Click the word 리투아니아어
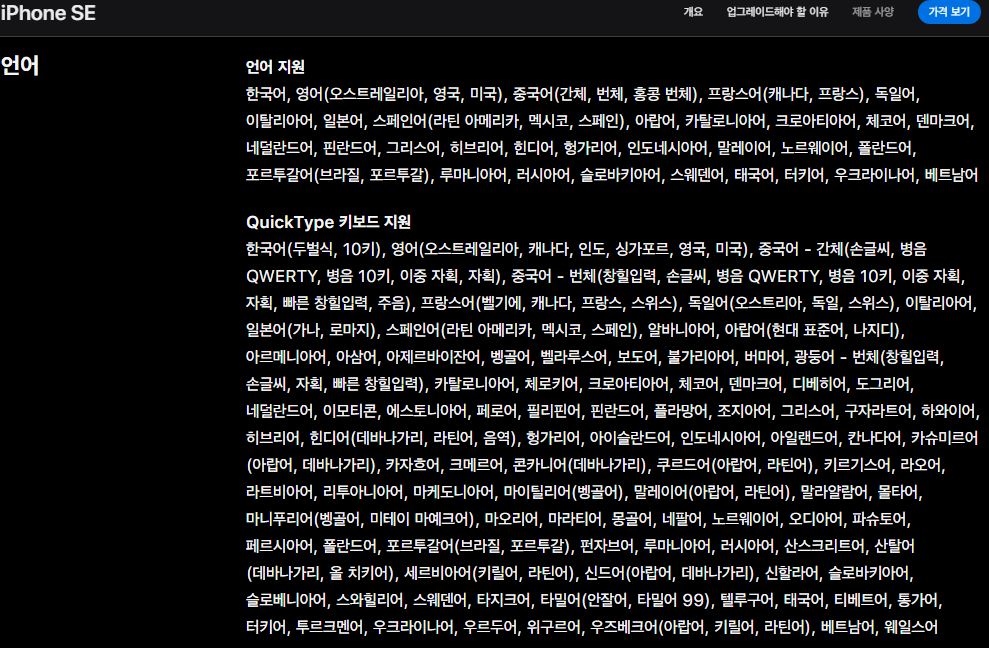The height and width of the screenshot is (648, 989). (x=363, y=493)
